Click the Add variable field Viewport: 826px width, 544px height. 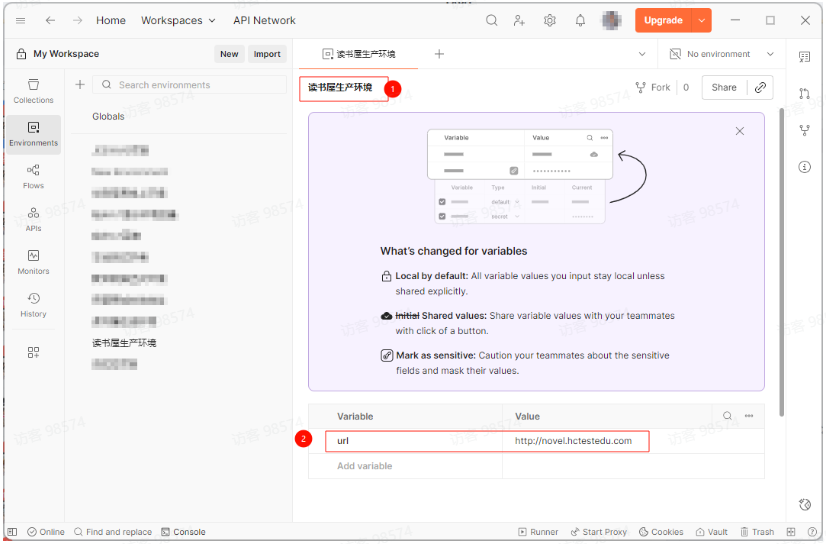406,466
